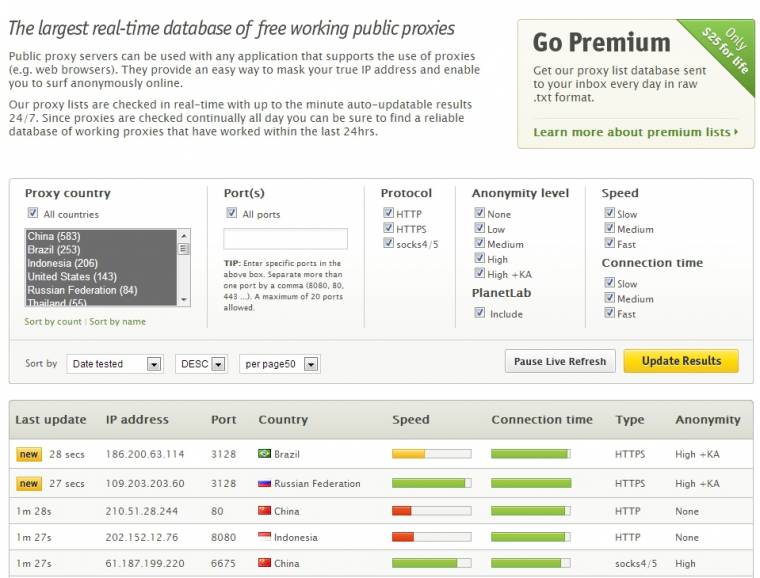The height and width of the screenshot is (578, 760).
Task: Uncheck the High +KA anonymity checkbox
Action: [x=479, y=273]
